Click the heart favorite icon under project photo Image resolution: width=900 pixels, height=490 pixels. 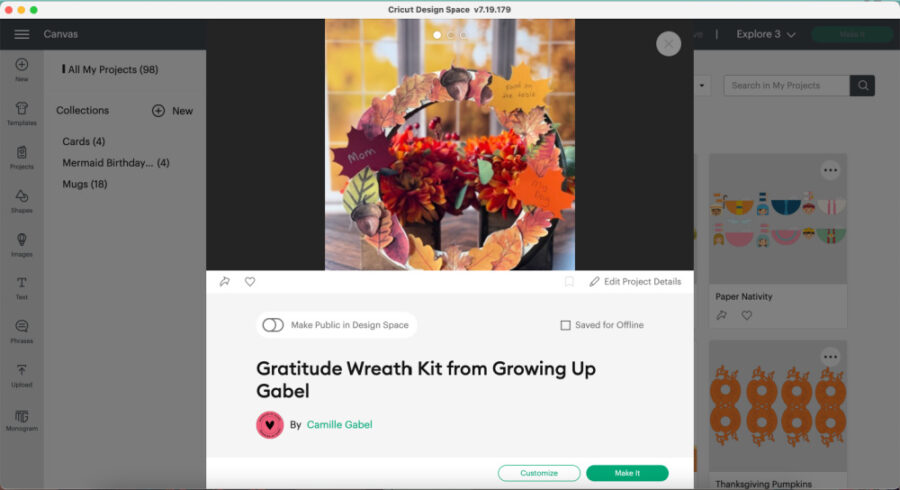pyautogui.click(x=250, y=282)
